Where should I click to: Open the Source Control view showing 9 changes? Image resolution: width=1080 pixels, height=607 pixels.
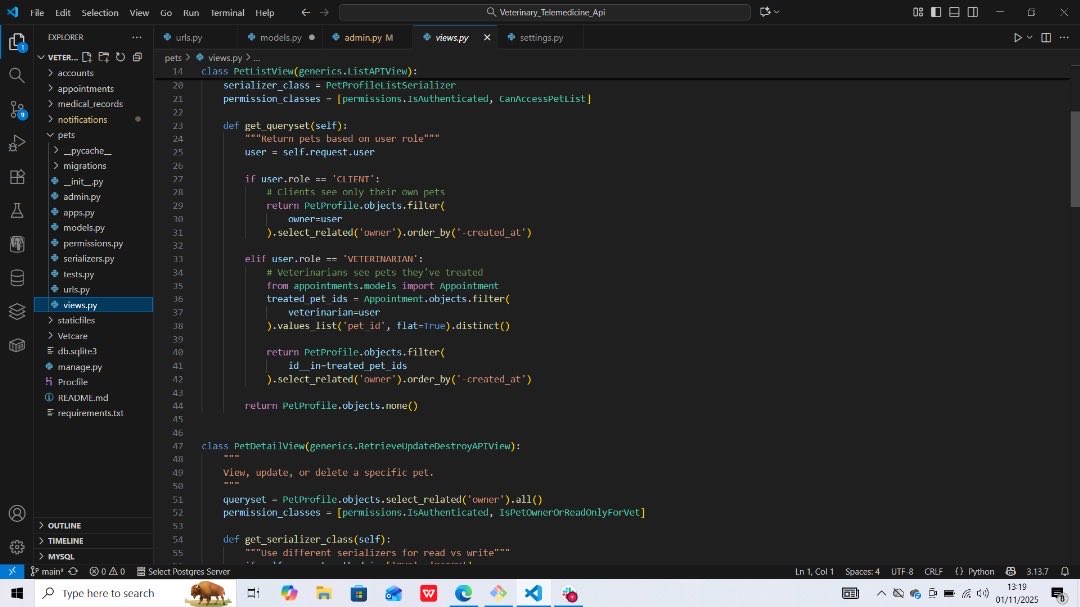coord(16,110)
